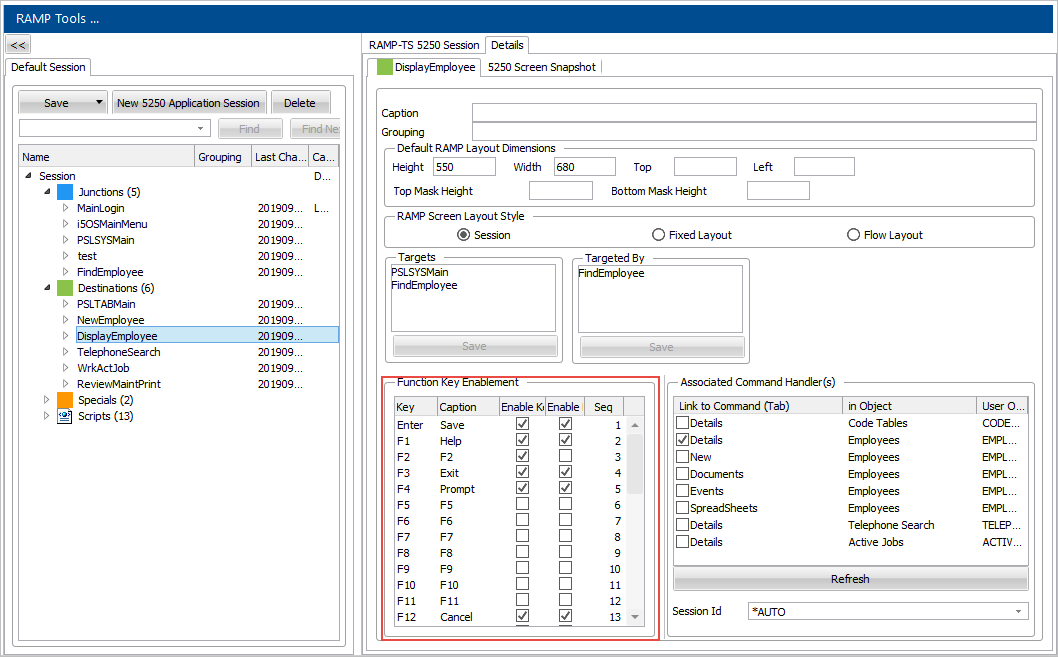Click the Refresh button
The width and height of the screenshot is (1058, 657).
tap(850, 579)
